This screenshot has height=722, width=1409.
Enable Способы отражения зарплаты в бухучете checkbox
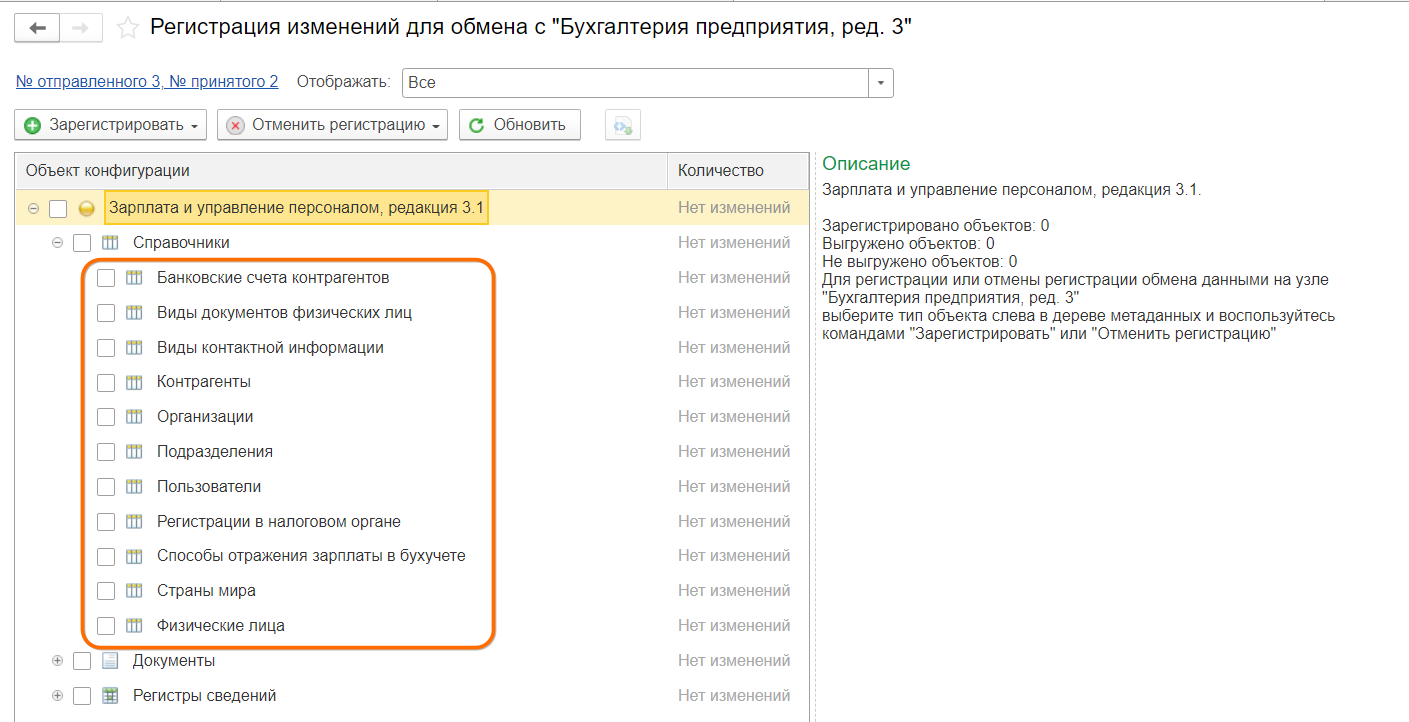tap(106, 556)
